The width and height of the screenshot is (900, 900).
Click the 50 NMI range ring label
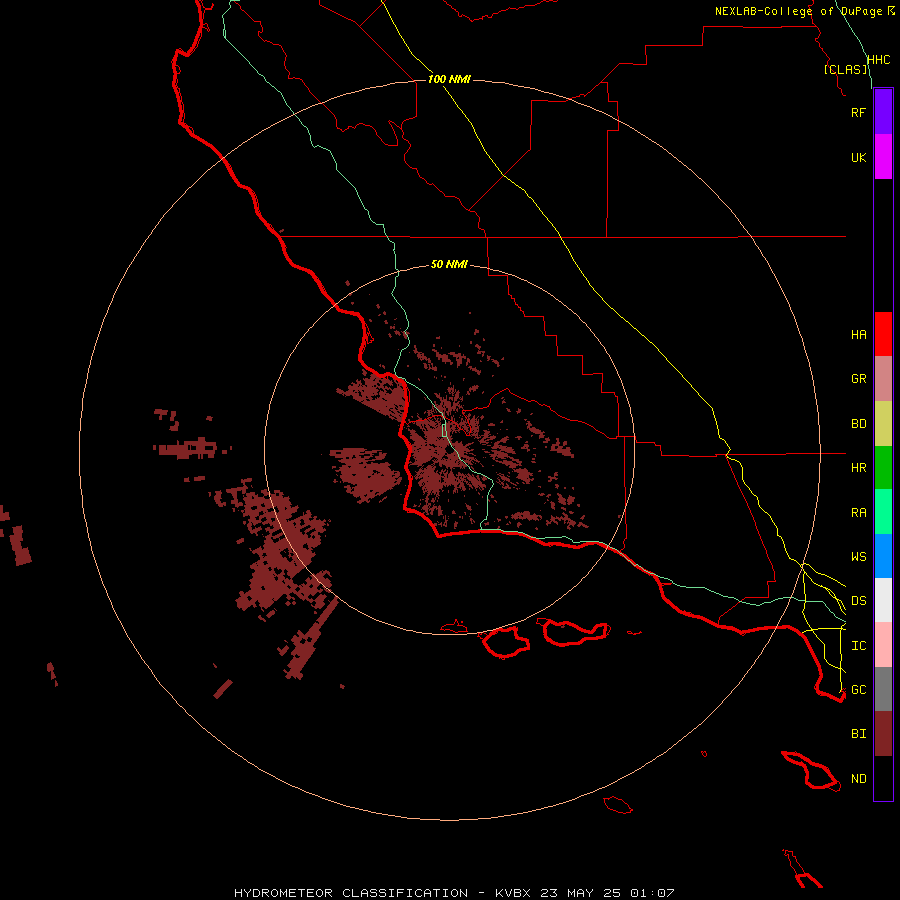[449, 264]
